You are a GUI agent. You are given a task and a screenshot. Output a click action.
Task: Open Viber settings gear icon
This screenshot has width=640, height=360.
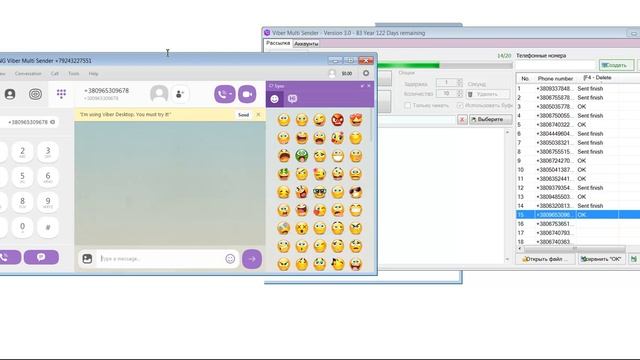[366, 73]
